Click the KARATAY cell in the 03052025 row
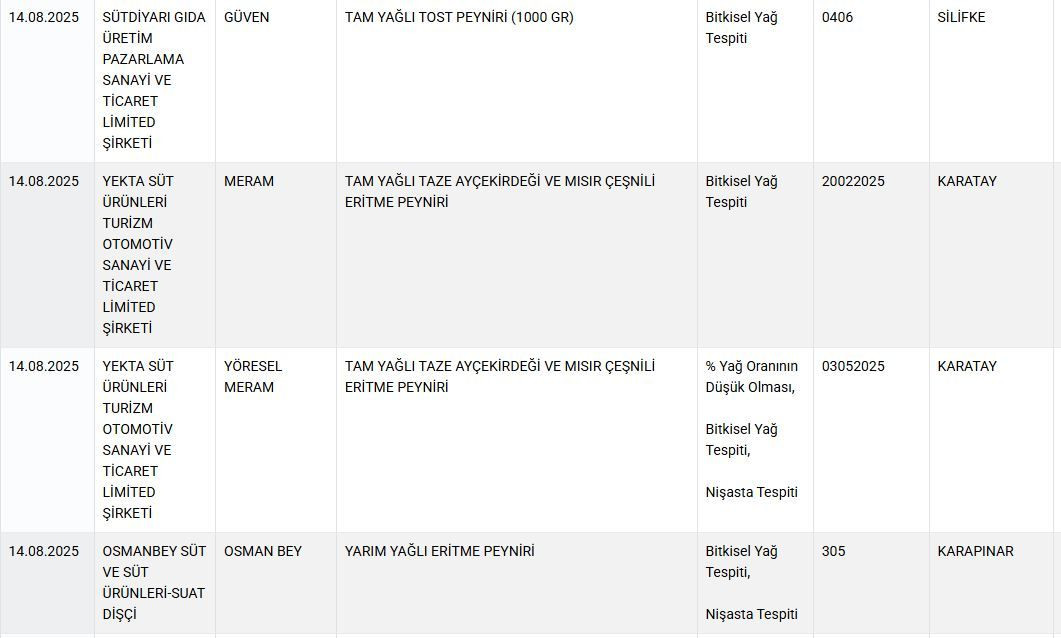 click(x=966, y=366)
